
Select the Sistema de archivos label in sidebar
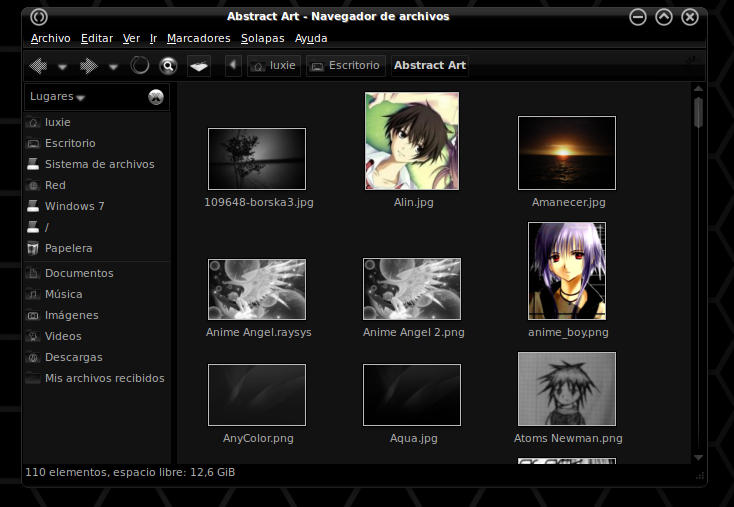point(100,164)
